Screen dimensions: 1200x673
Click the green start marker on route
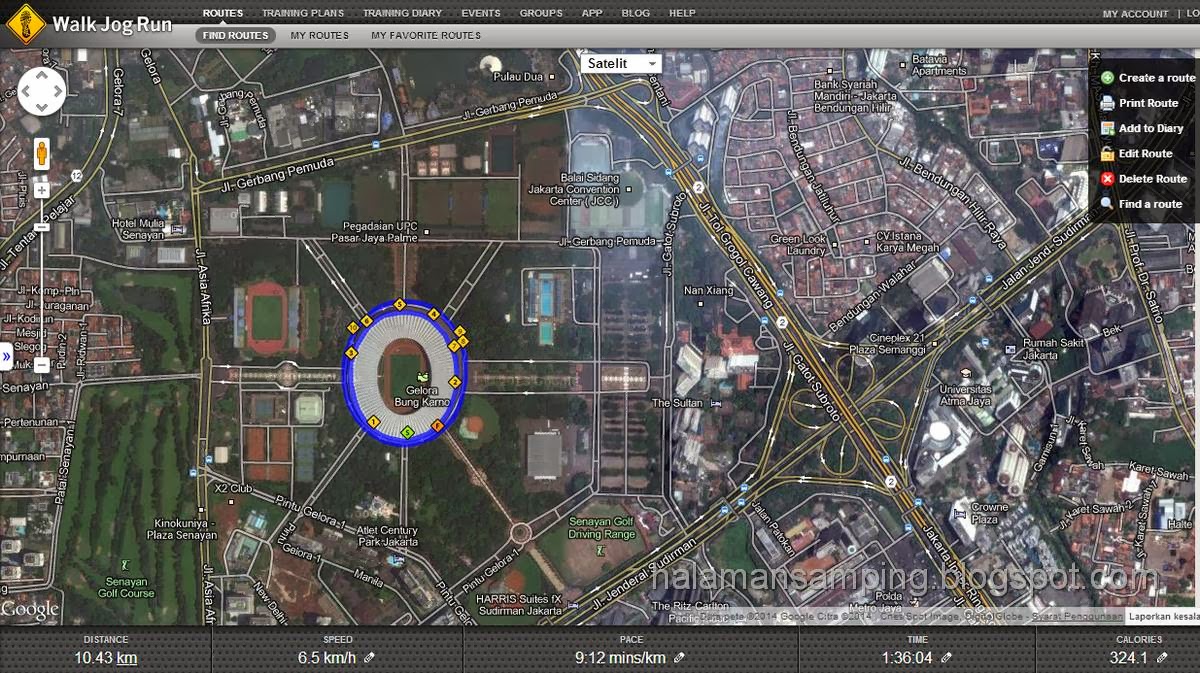pyautogui.click(x=407, y=432)
